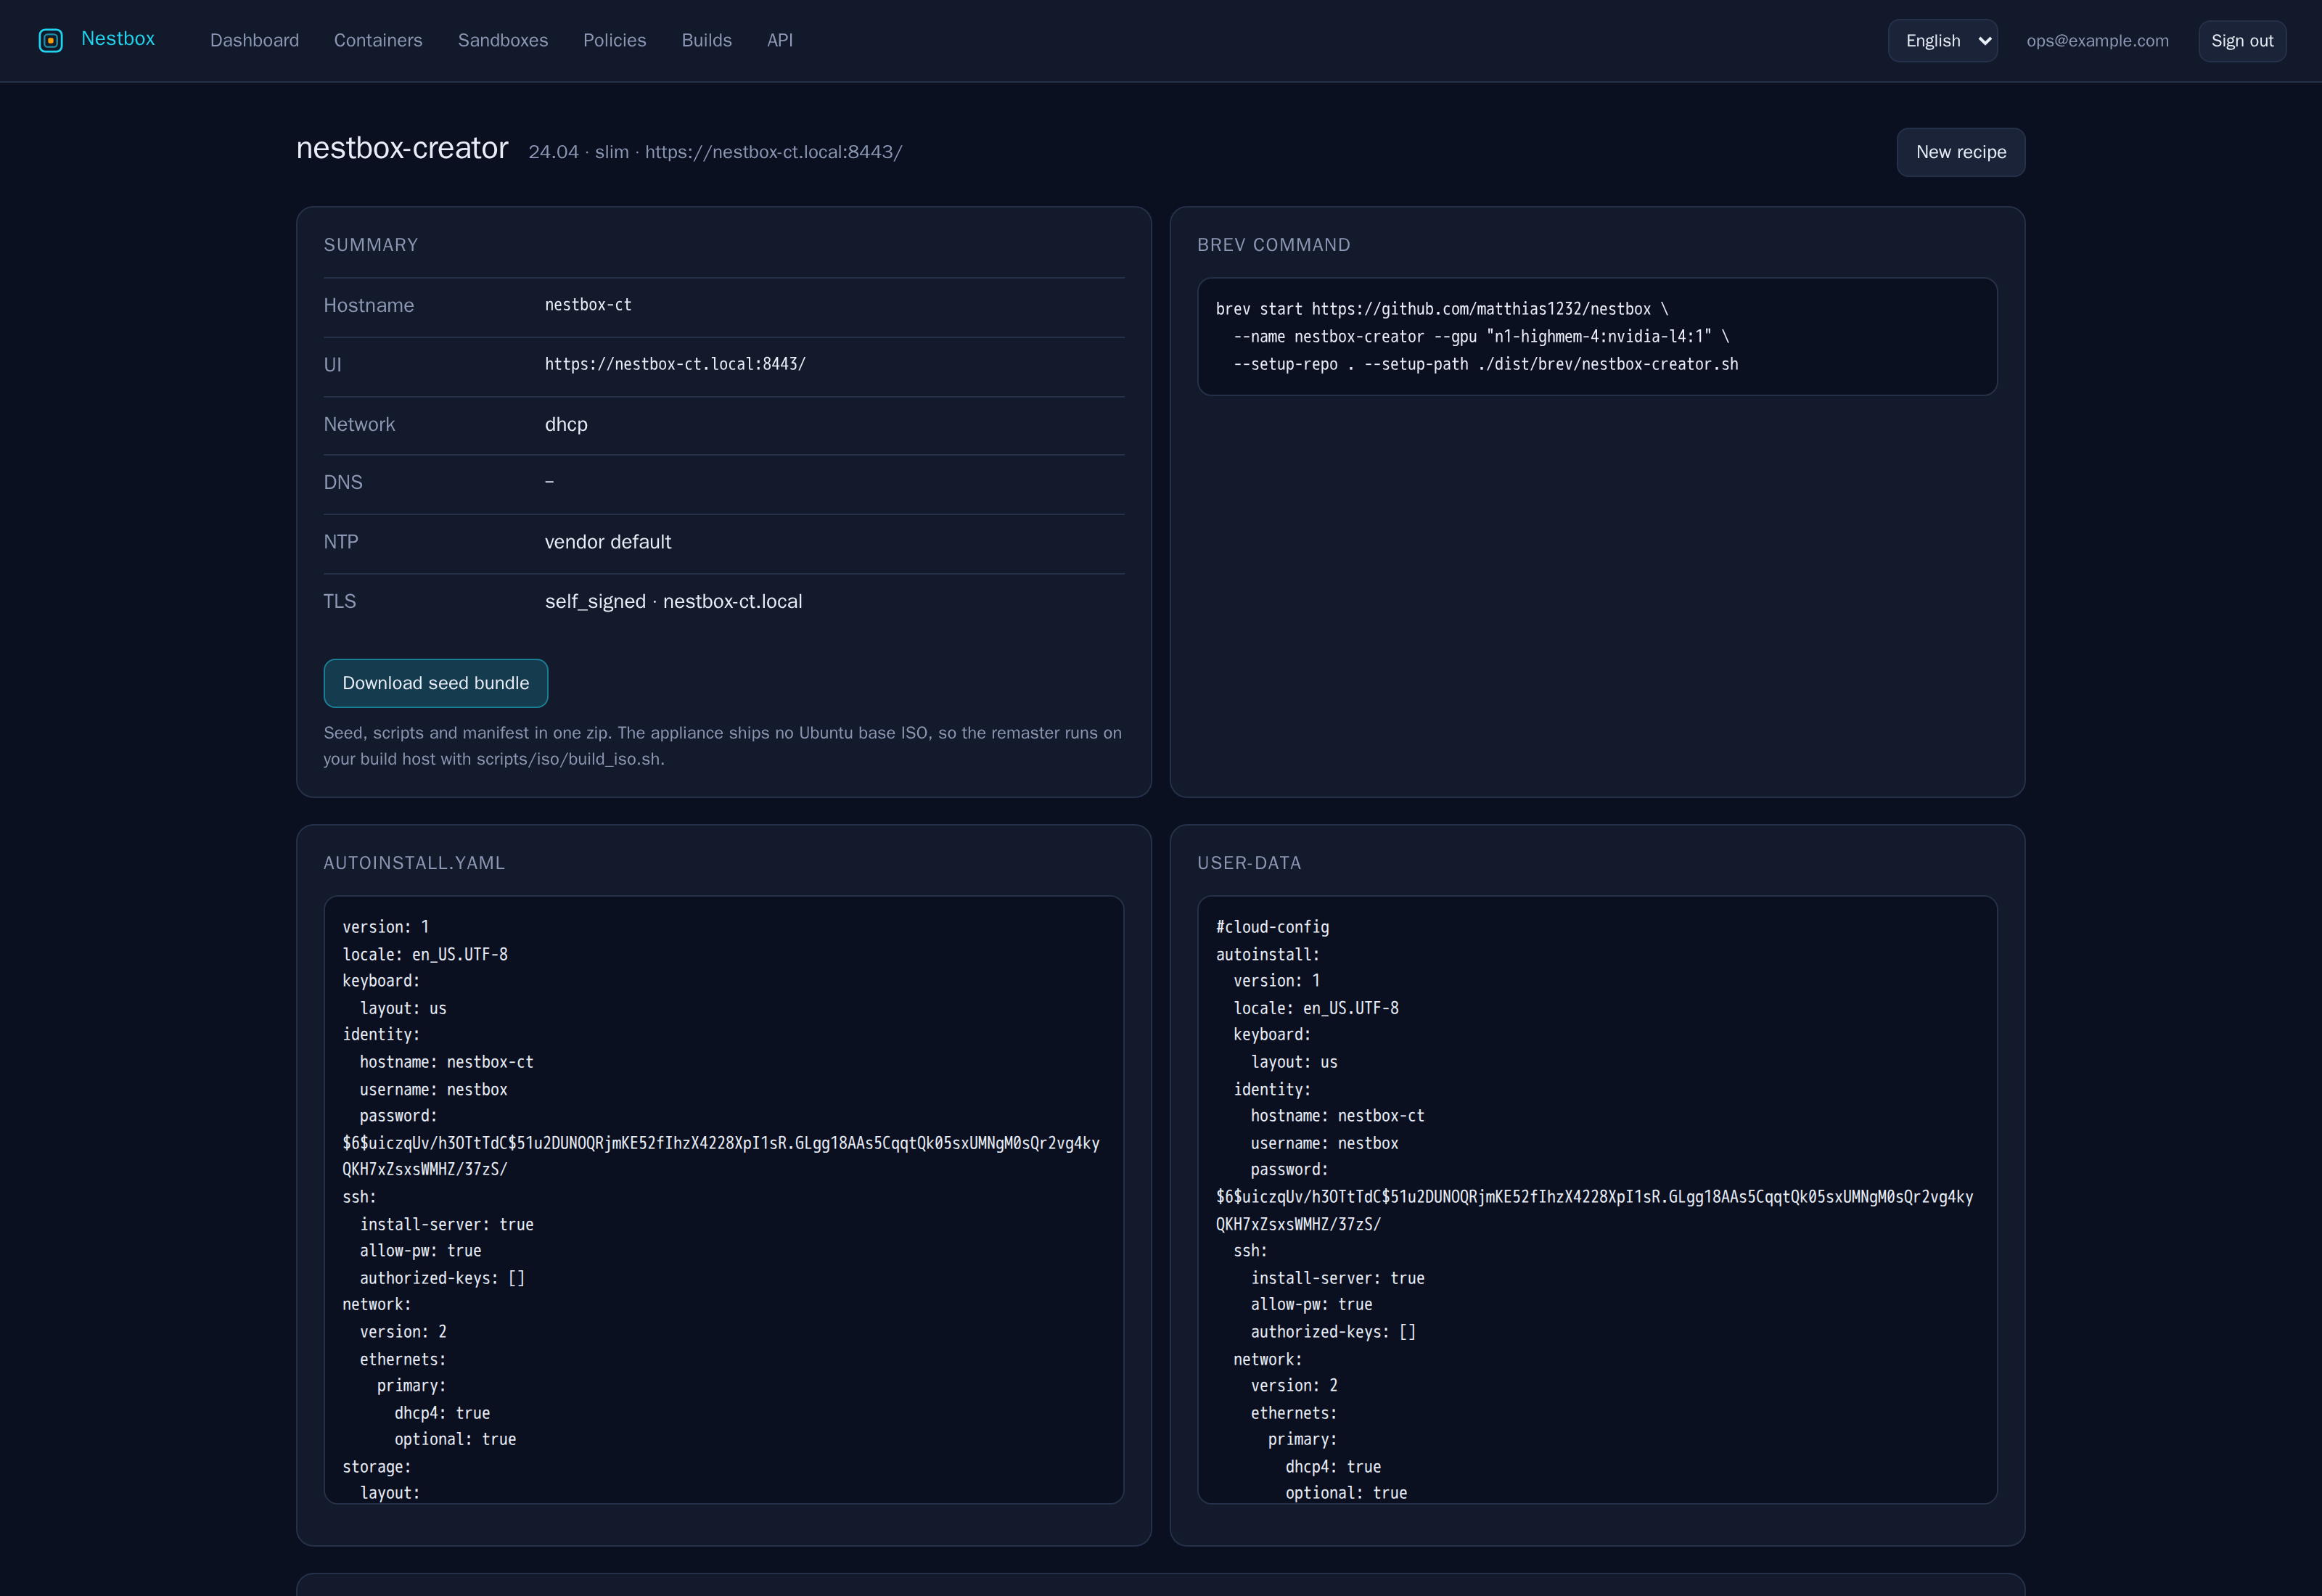Select the USER-DATA panel heading
This screenshot has width=2322, height=1596.
(1249, 863)
